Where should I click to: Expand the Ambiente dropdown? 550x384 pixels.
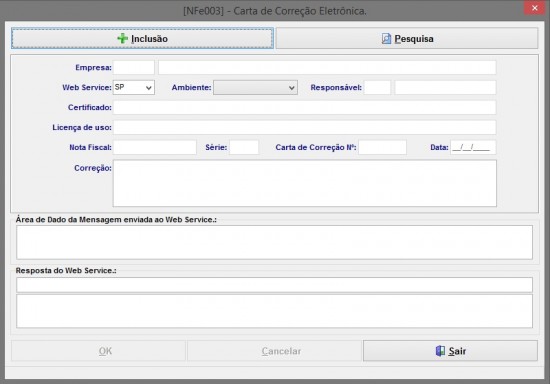pyautogui.click(x=255, y=88)
